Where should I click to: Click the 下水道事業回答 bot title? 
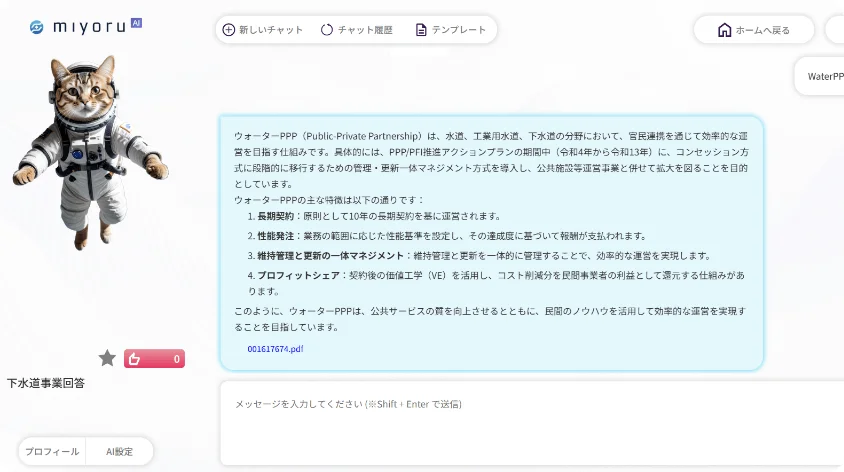point(46,383)
